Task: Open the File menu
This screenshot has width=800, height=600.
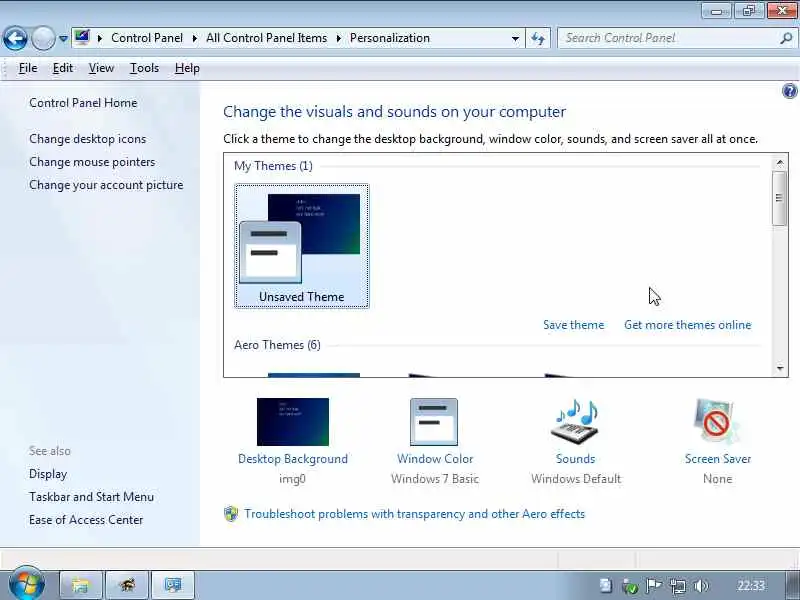Action: [x=28, y=68]
